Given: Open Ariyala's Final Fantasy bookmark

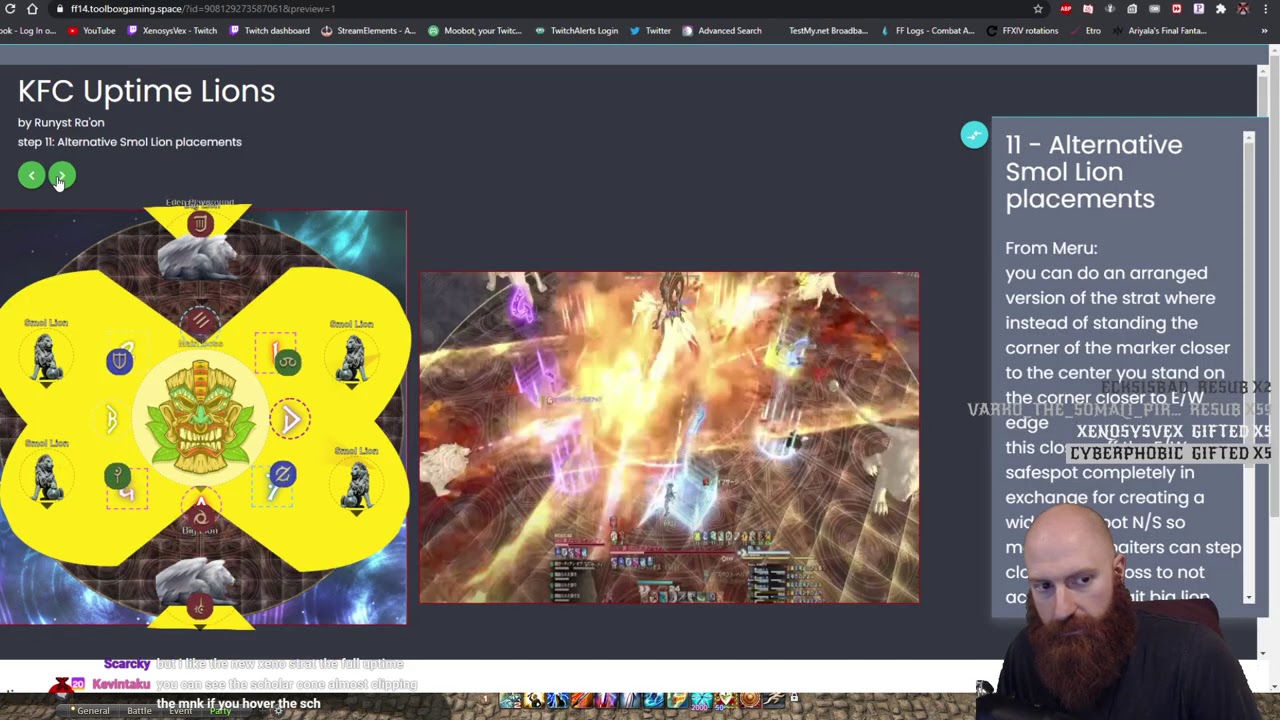Looking at the screenshot, I should coord(1160,31).
